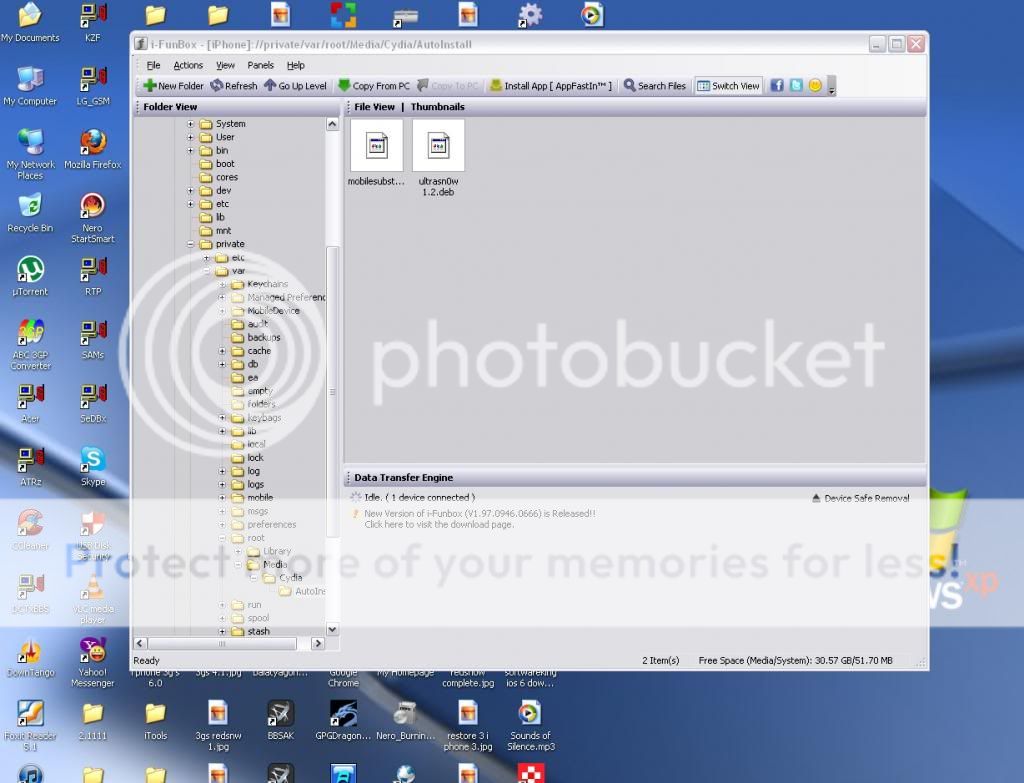Screen dimensions: 1024x783
Task: Open the Panels menu
Action: pyautogui.click(x=261, y=65)
